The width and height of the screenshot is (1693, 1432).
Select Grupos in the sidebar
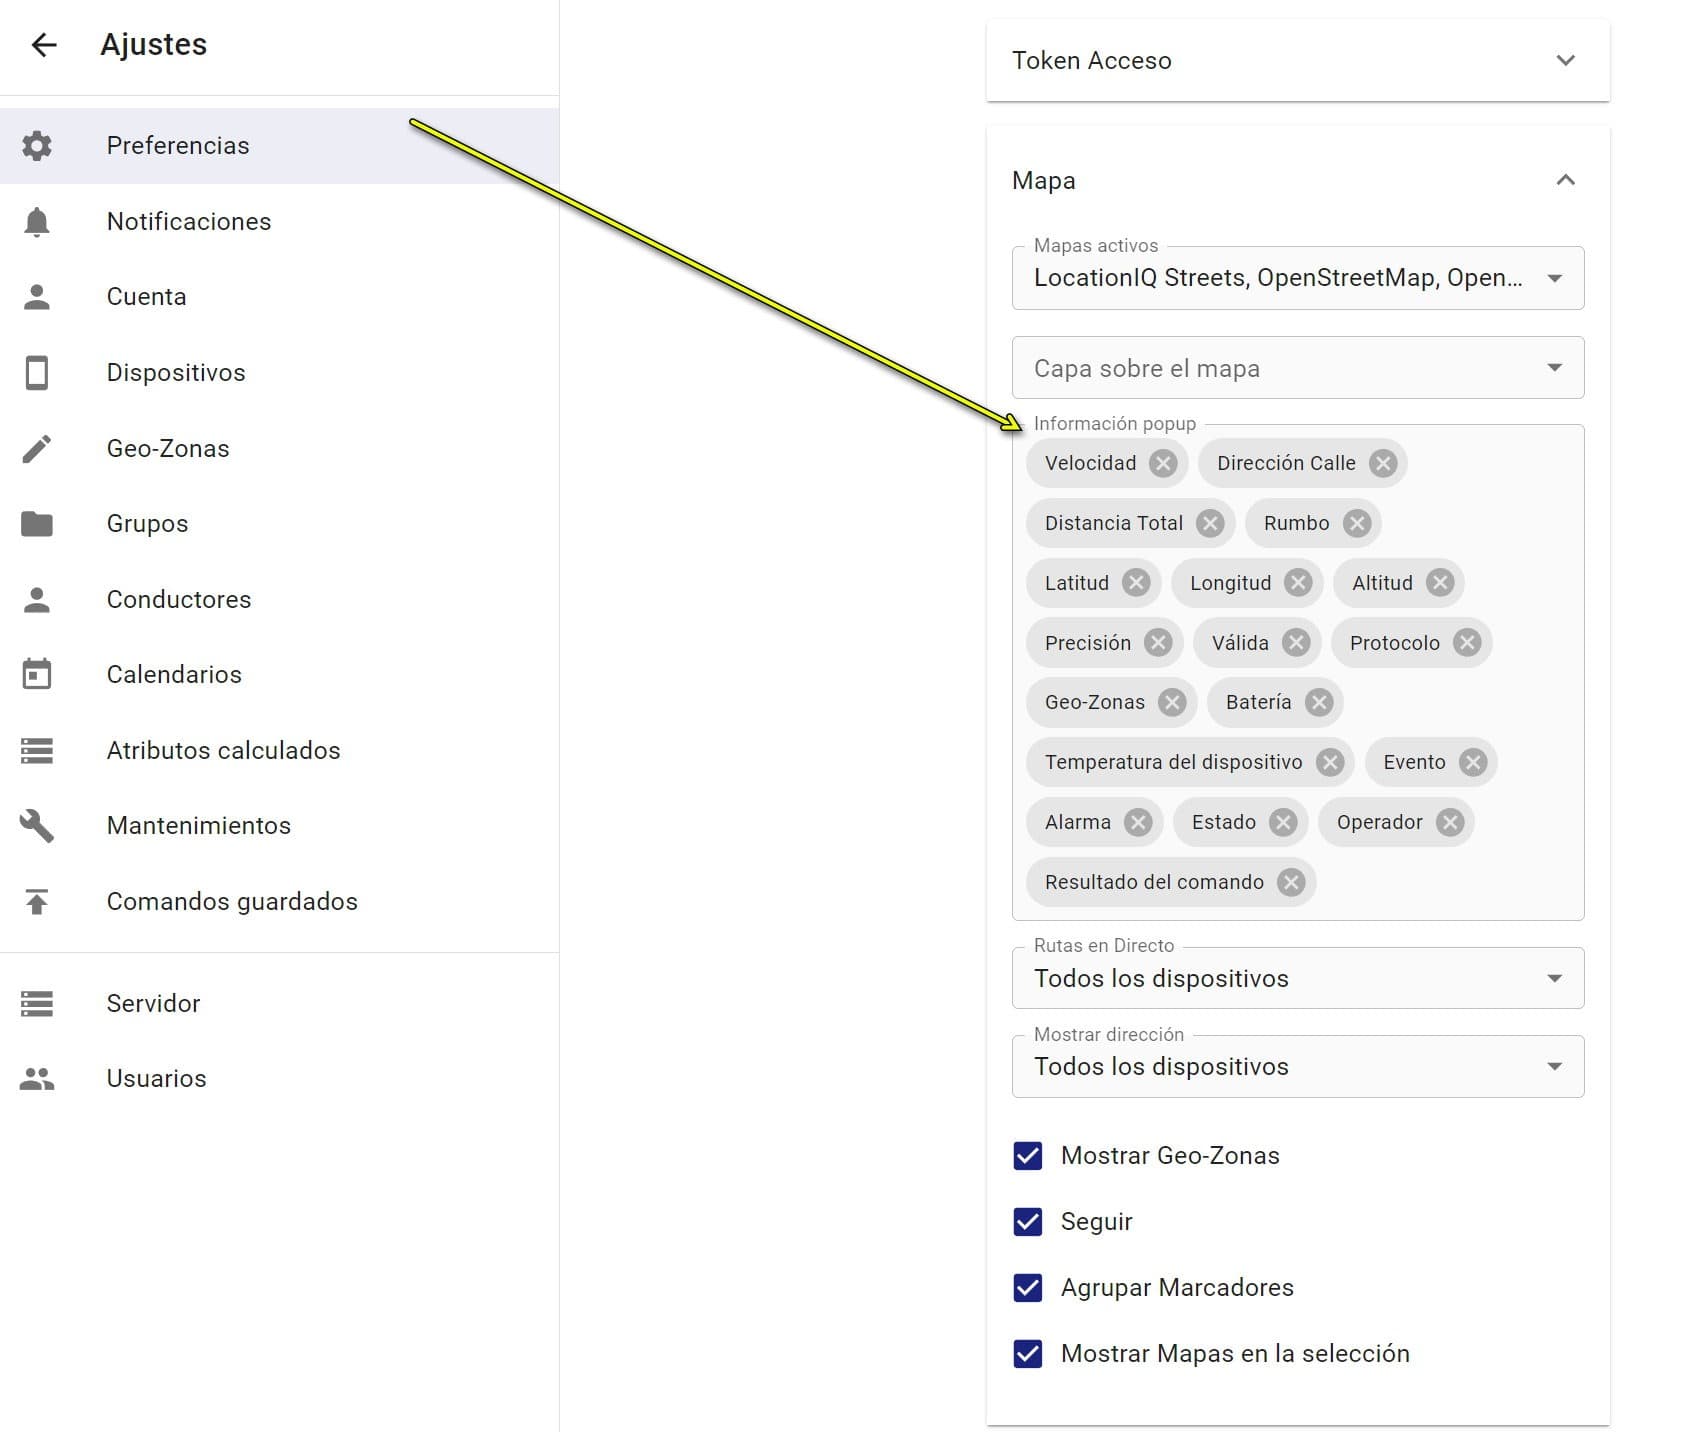[279, 524]
